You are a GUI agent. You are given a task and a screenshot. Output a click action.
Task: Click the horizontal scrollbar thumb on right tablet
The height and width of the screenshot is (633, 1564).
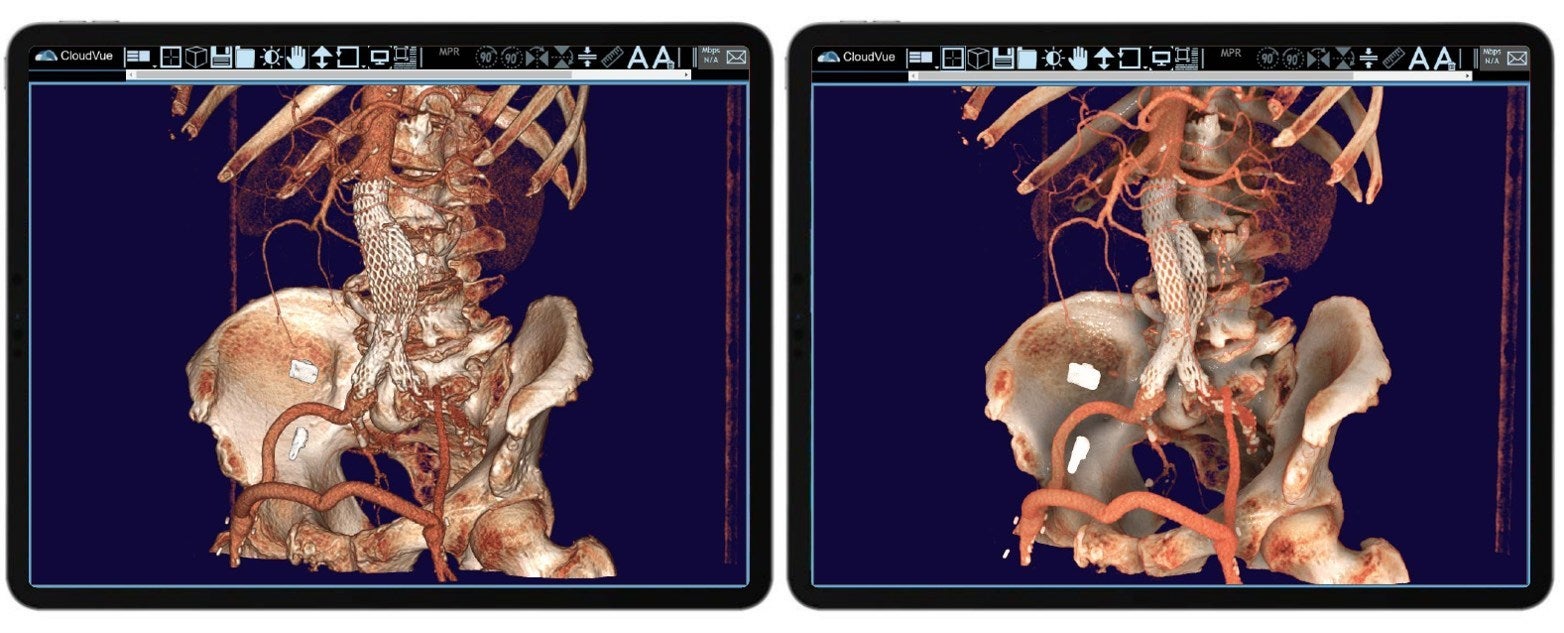coord(1136,75)
